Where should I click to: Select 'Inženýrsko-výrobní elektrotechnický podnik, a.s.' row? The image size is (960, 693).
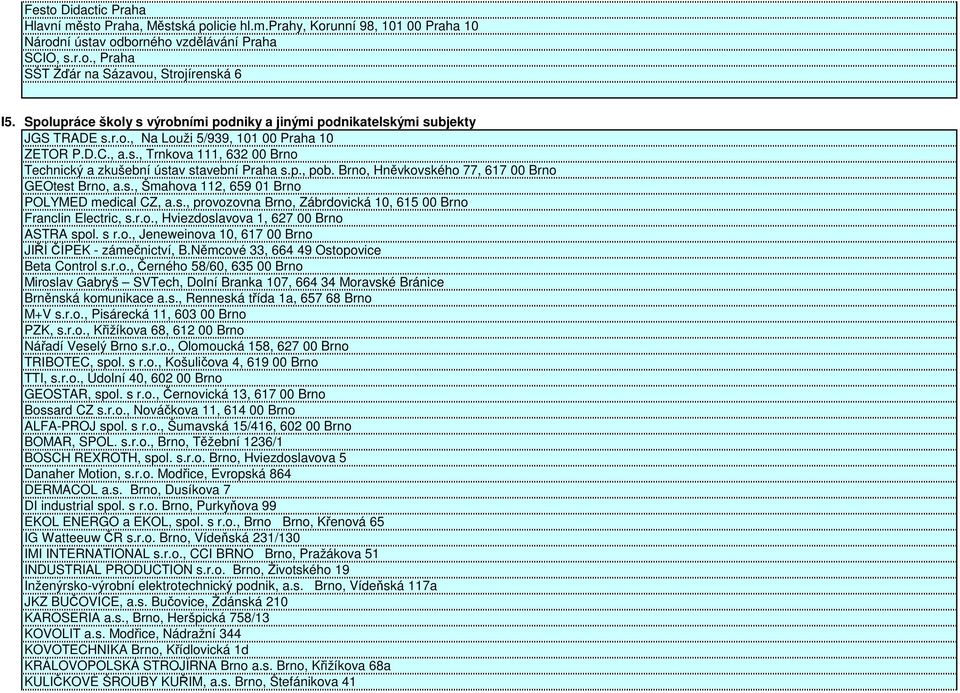pos(489,585)
